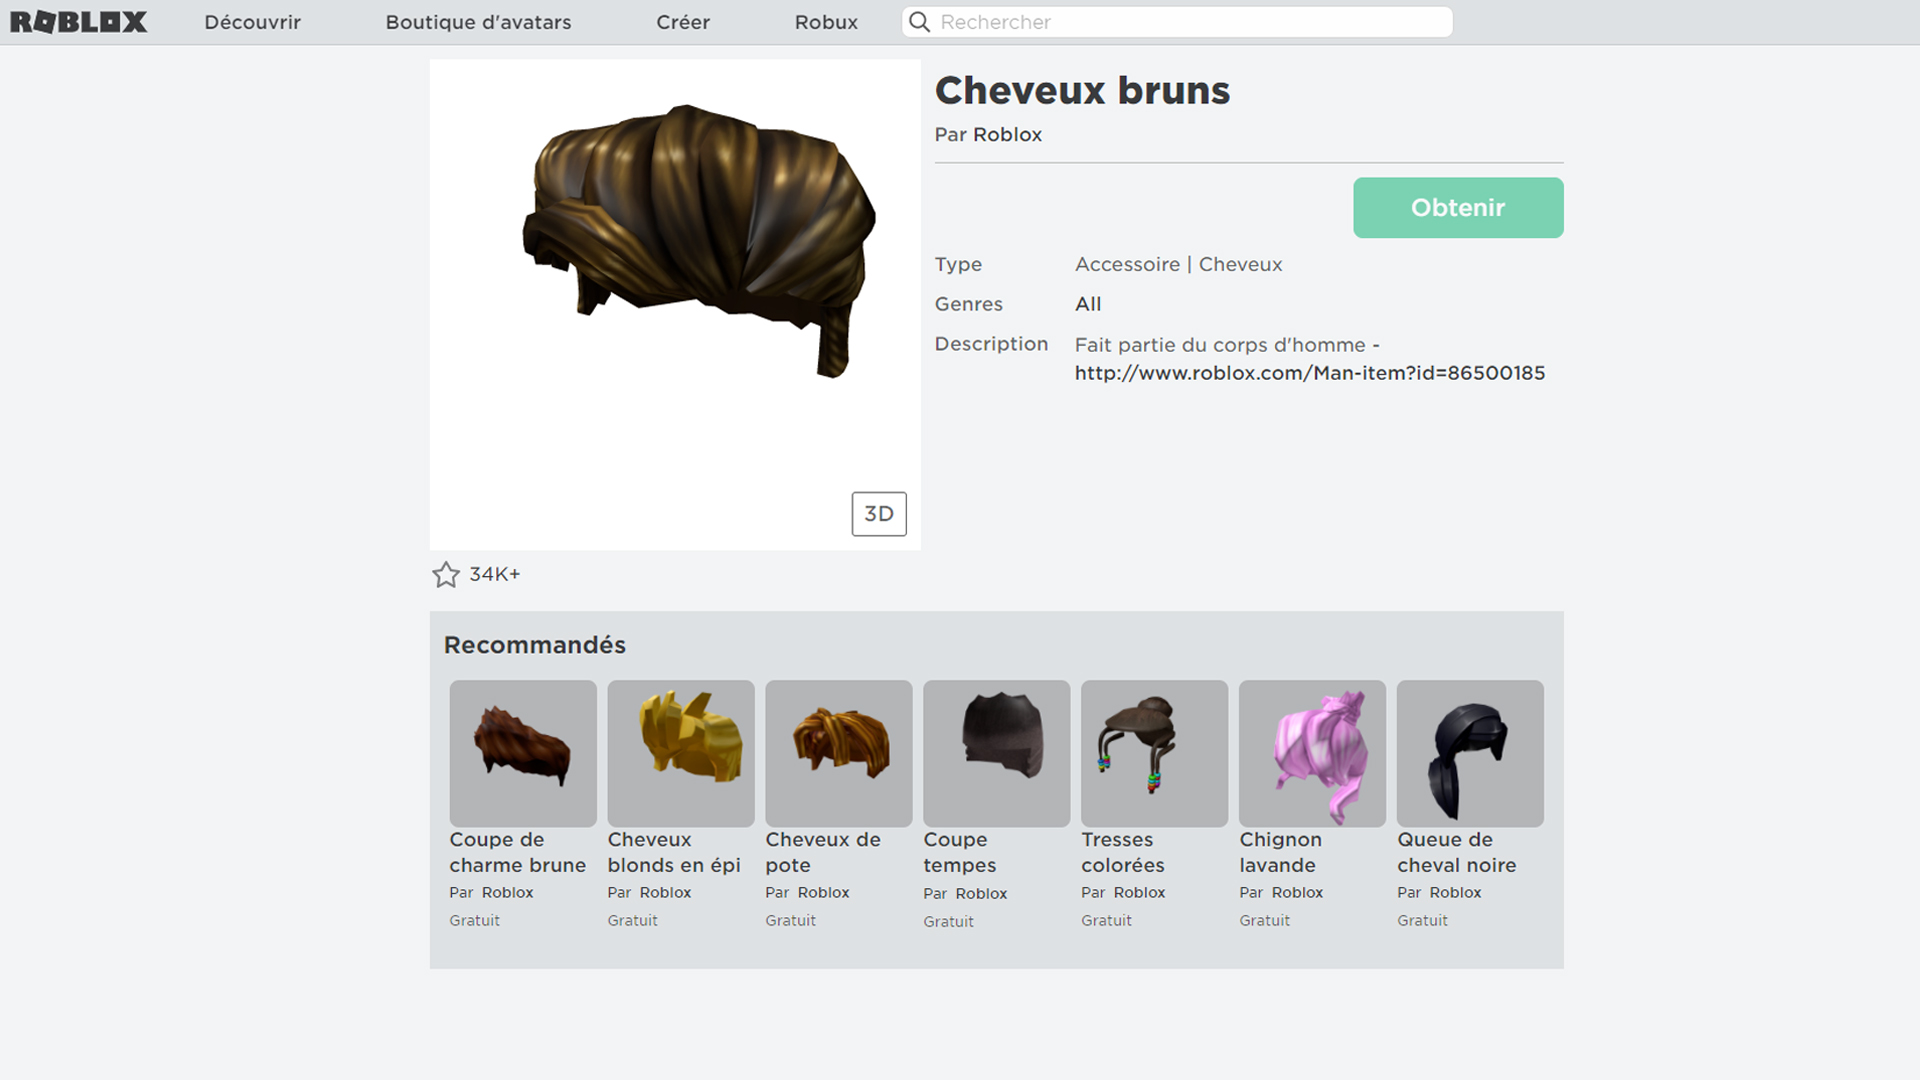This screenshot has width=1920, height=1080.
Task: Open the Man-item URL in description
Action: click(1310, 373)
